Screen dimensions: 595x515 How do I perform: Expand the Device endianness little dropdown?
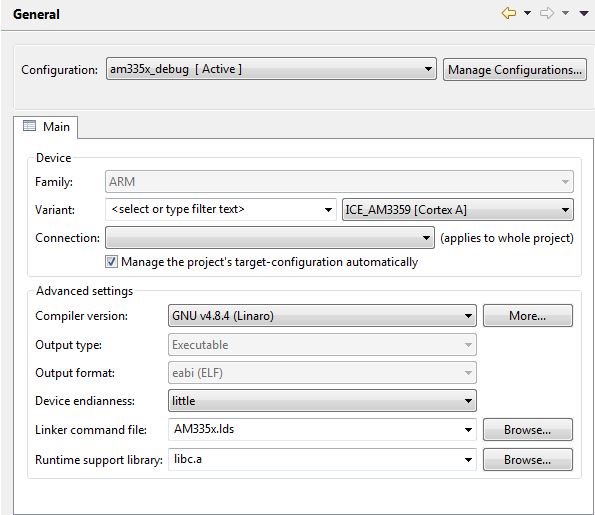(x=322, y=401)
